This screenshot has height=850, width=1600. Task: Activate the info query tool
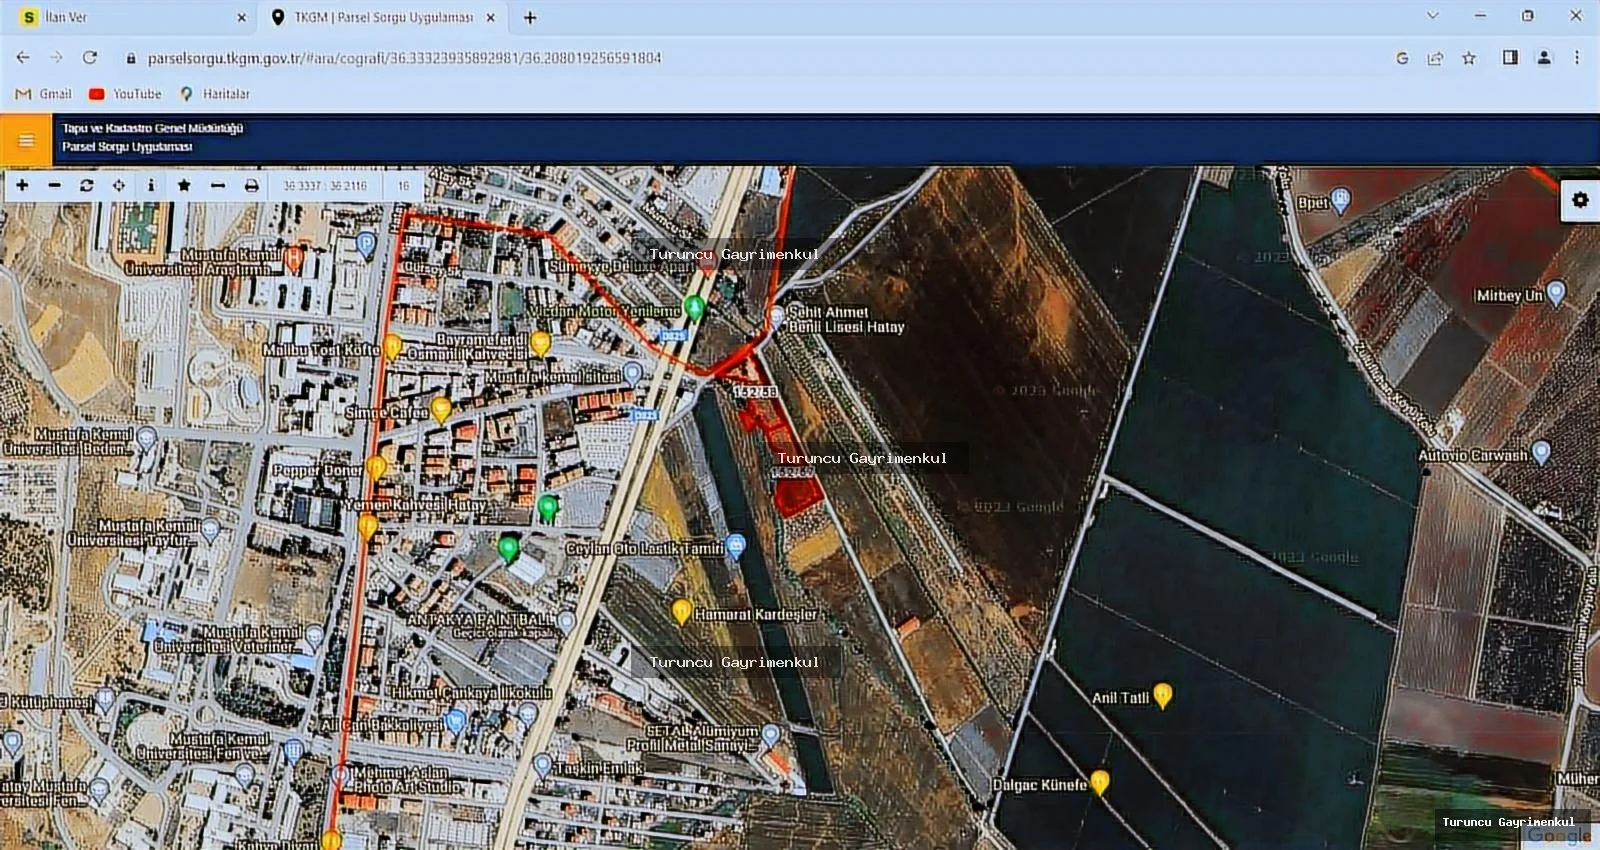click(x=151, y=185)
